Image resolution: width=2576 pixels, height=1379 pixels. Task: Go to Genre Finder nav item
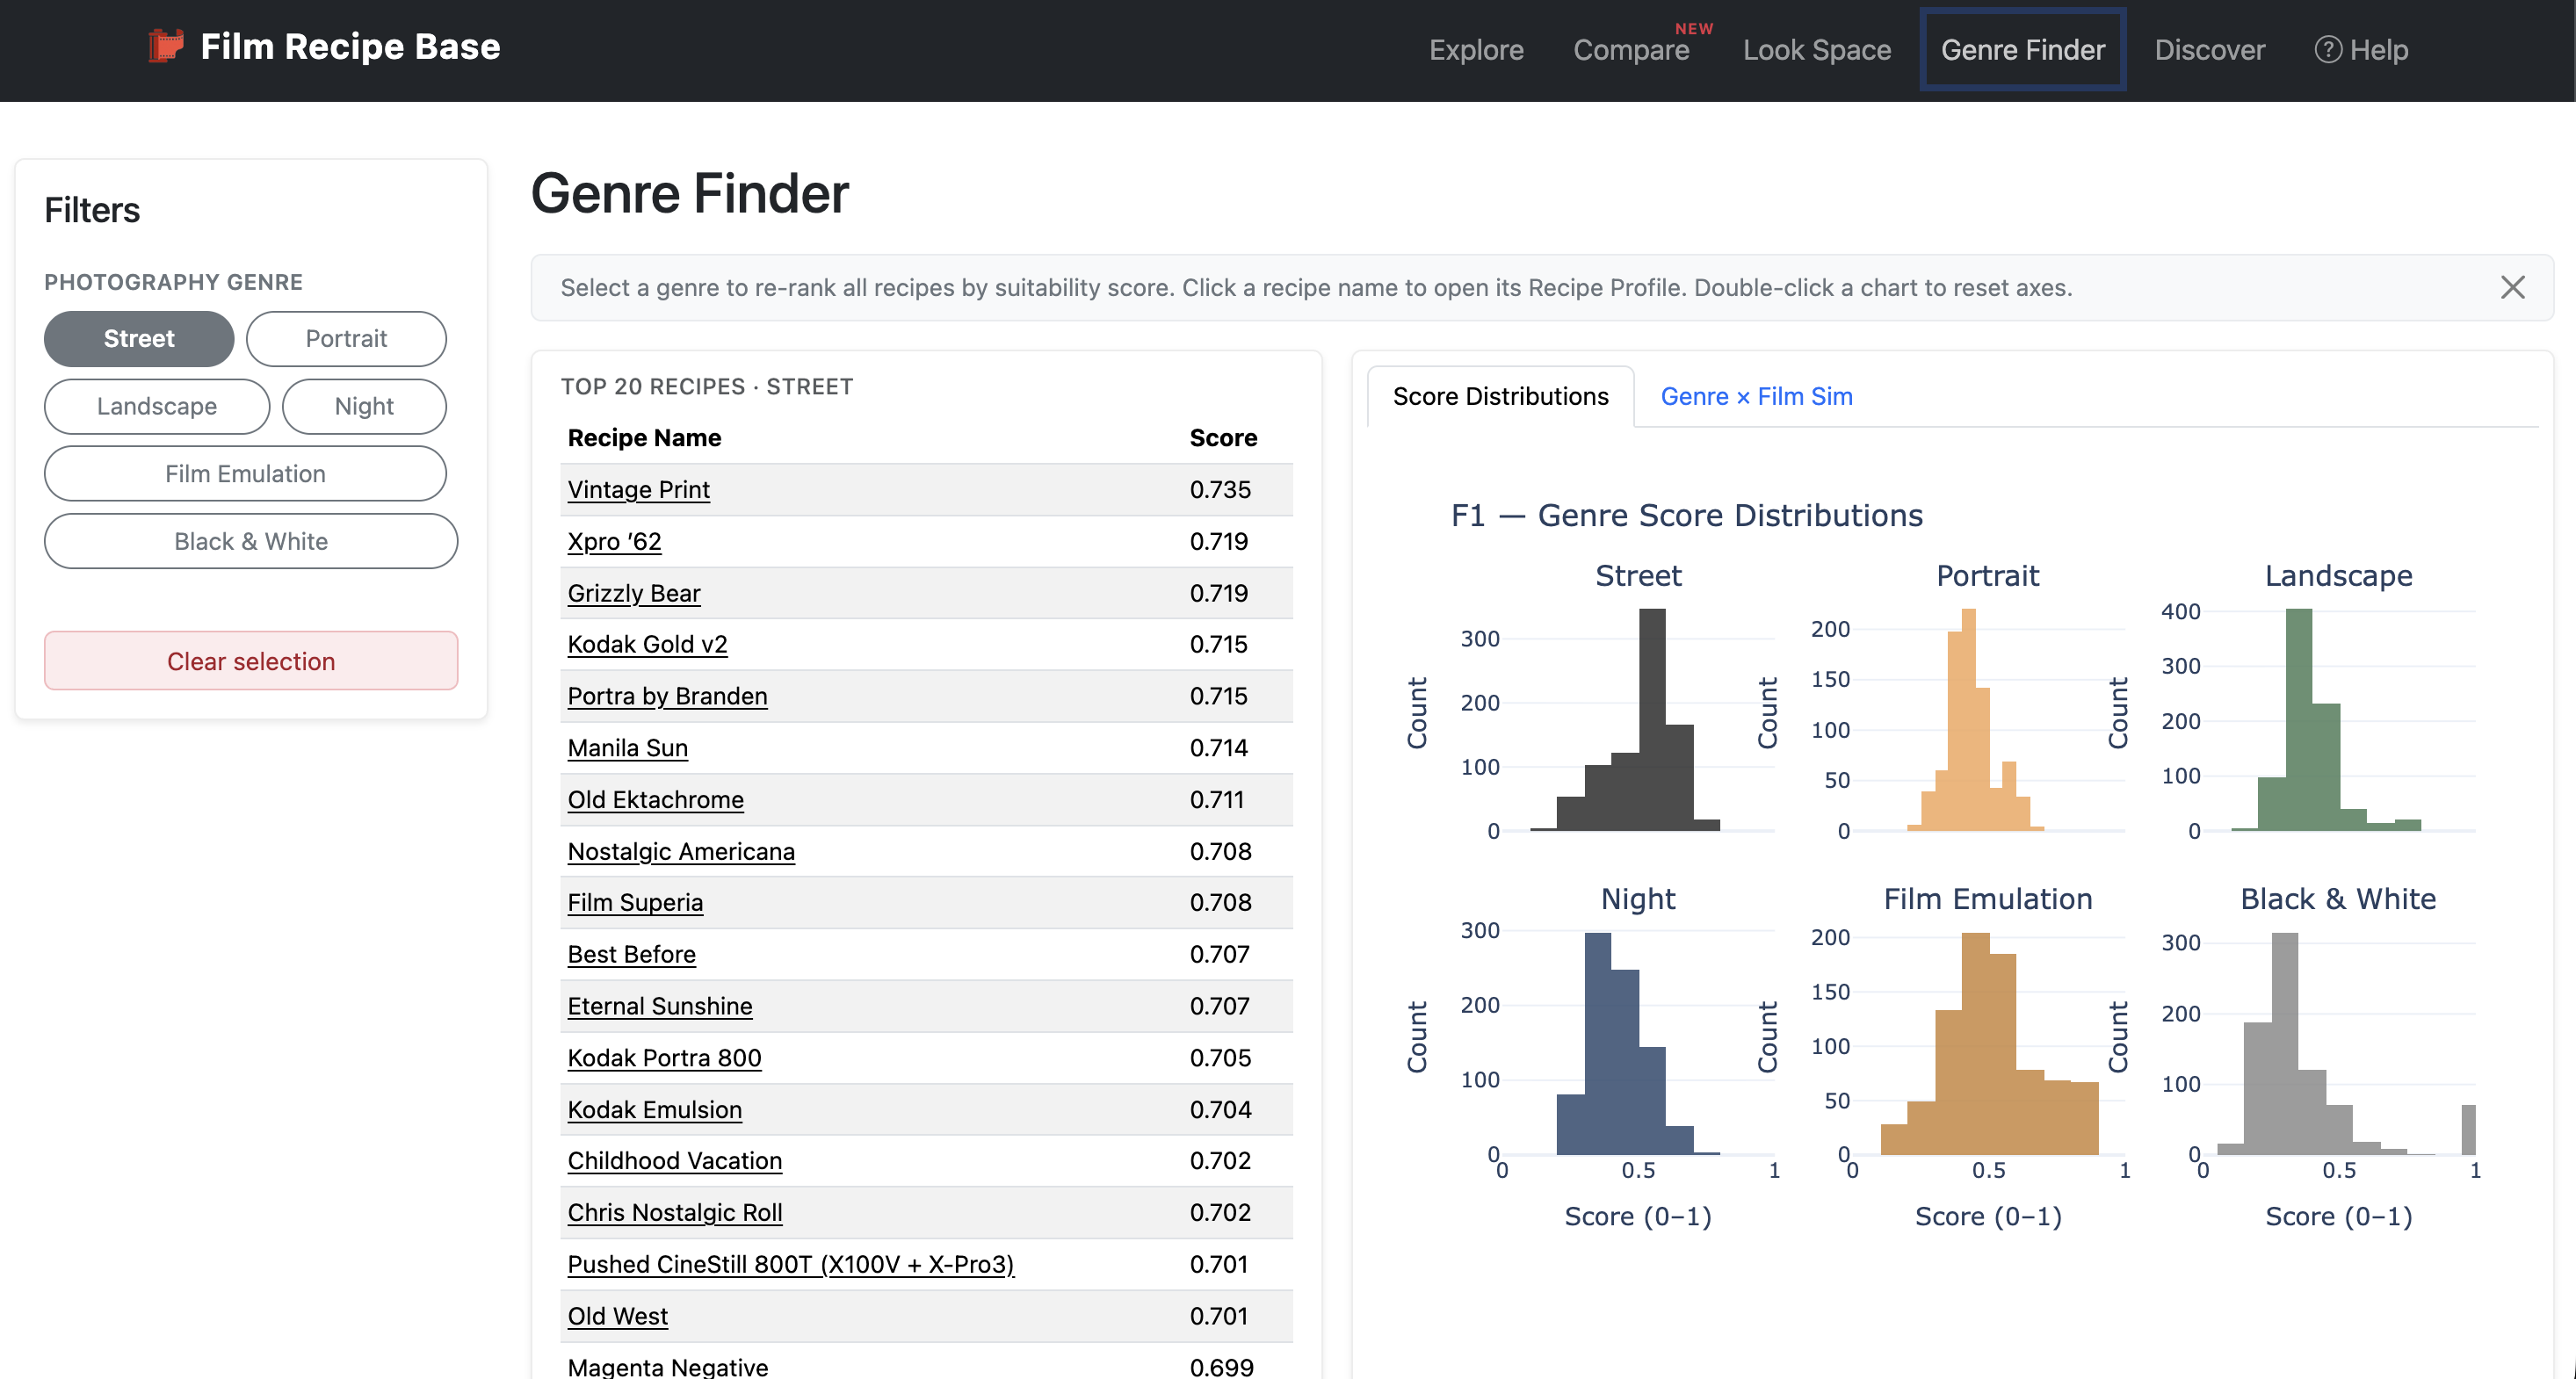click(x=2022, y=49)
